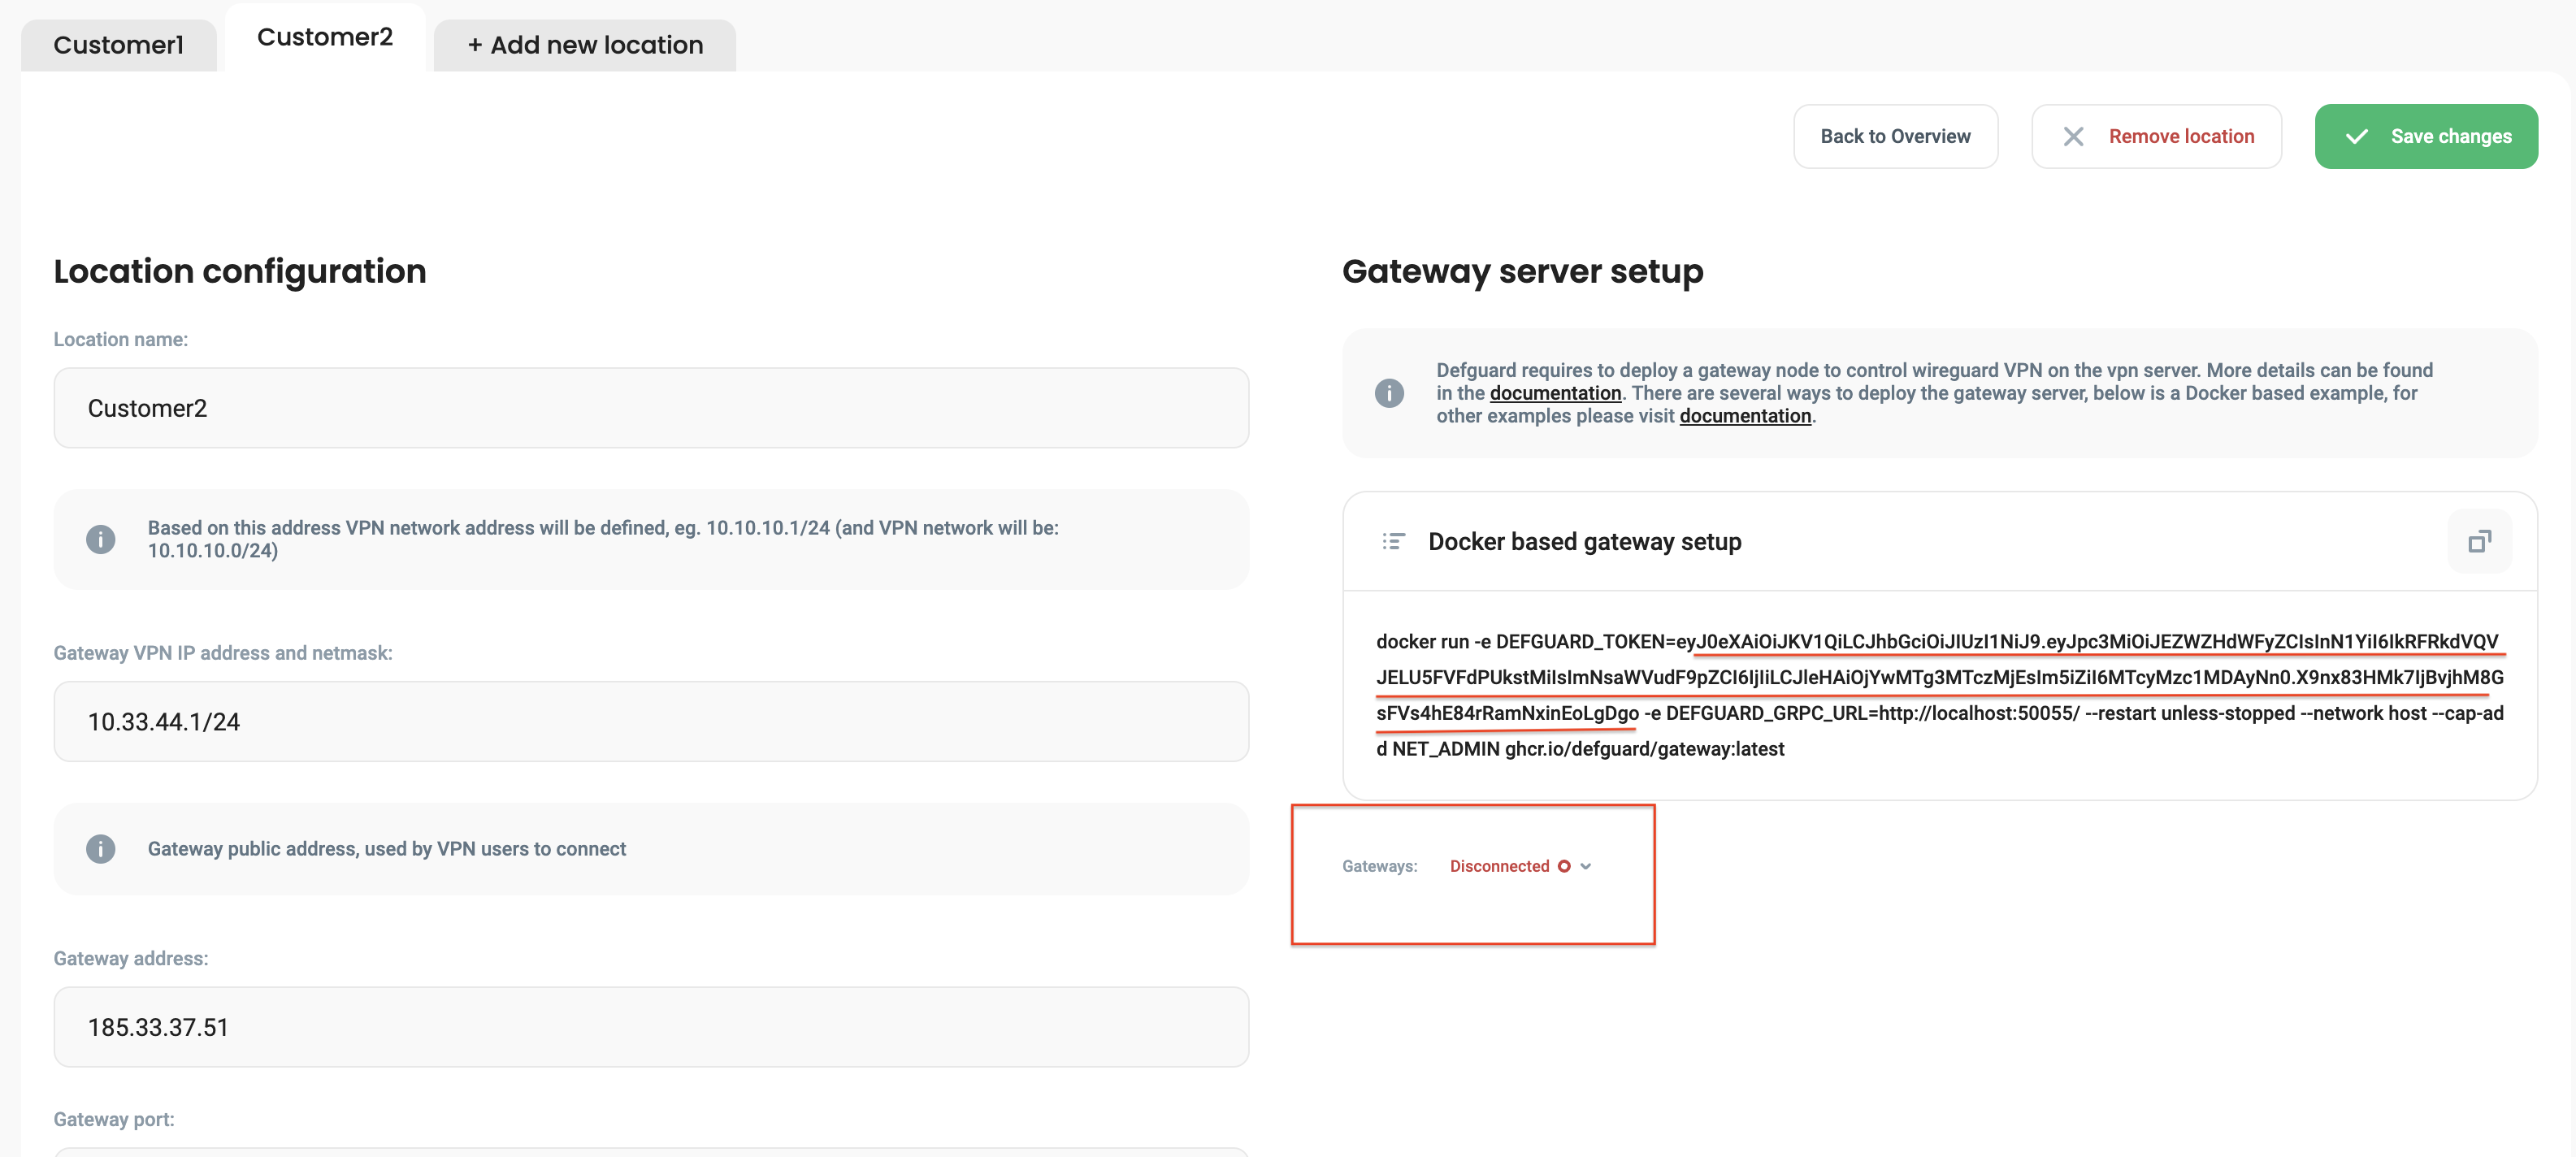Click info icon beside VPN network address hint

click(x=100, y=539)
